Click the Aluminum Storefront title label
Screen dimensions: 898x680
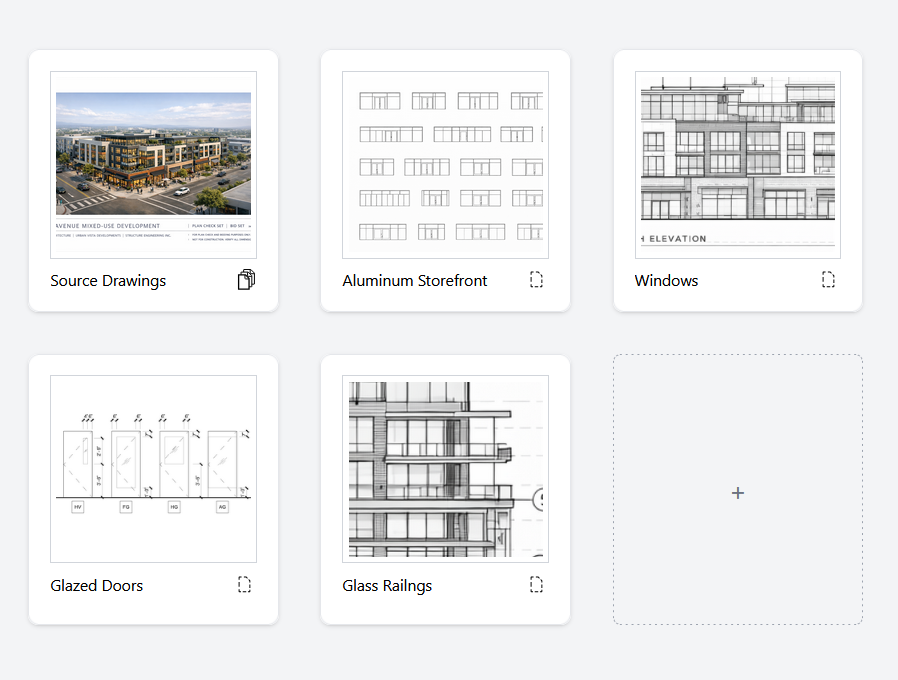[415, 281]
